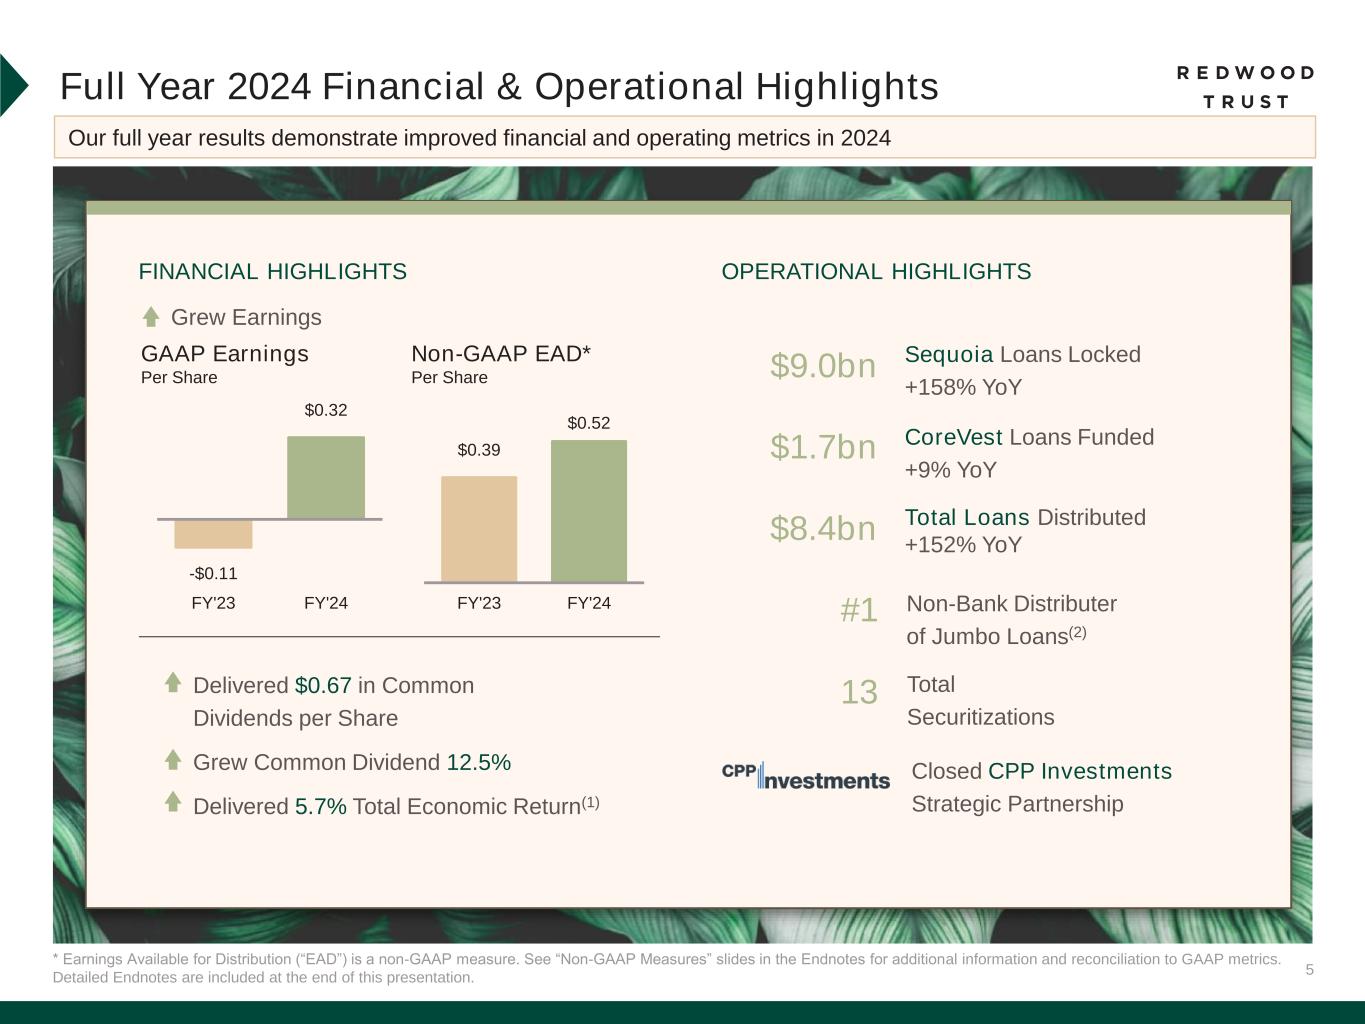The width and height of the screenshot is (1365, 1024).
Task: Click the dark green triangle beside the title
Action: [x=13, y=86]
